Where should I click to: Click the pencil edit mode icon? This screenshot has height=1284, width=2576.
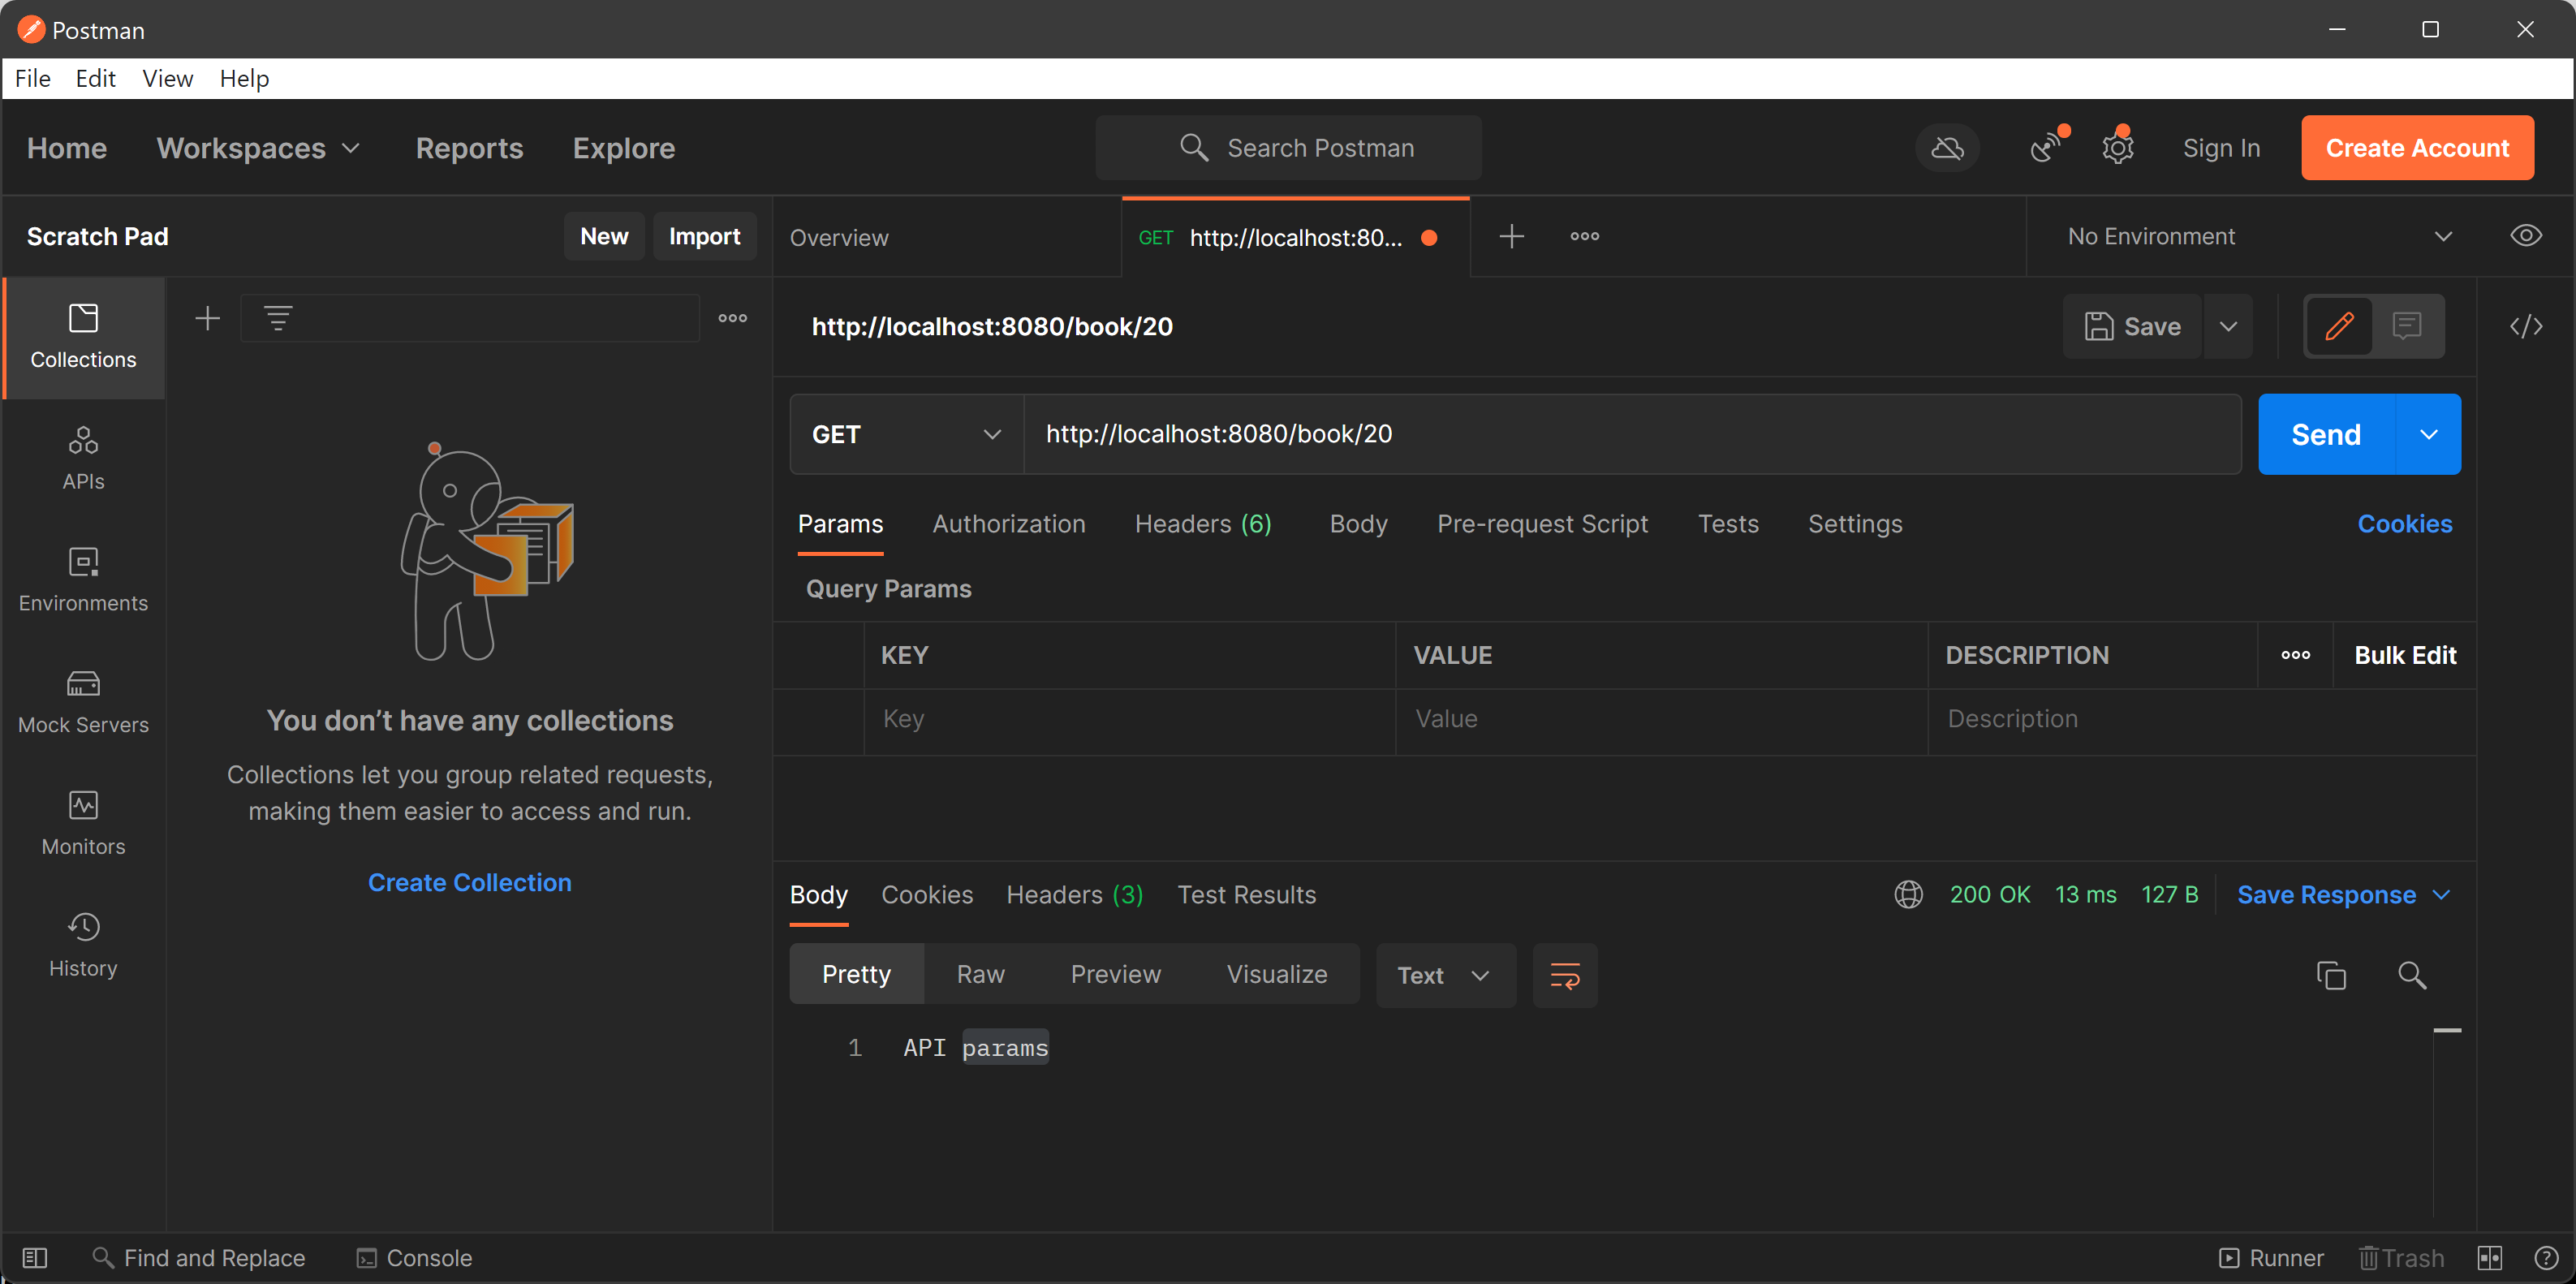[2339, 326]
